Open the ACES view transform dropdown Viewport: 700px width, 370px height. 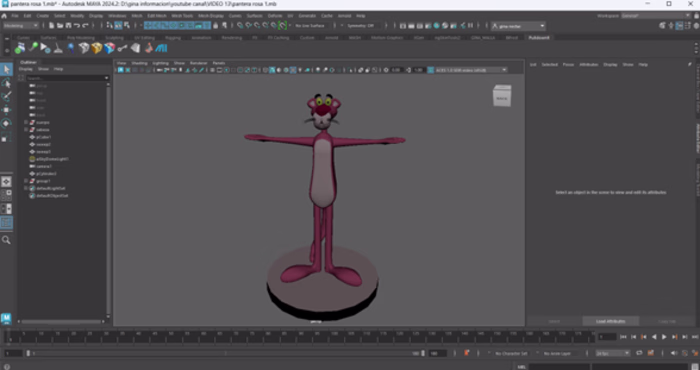[471, 70]
